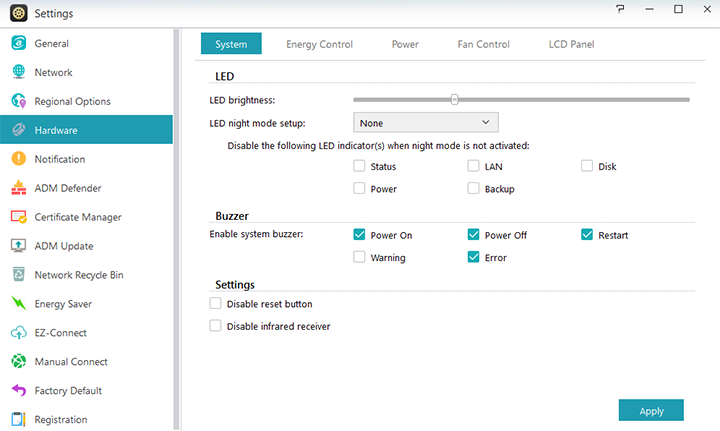This screenshot has height=431, width=720.
Task: Click the Factory Default reset icon
Action: click(18, 391)
